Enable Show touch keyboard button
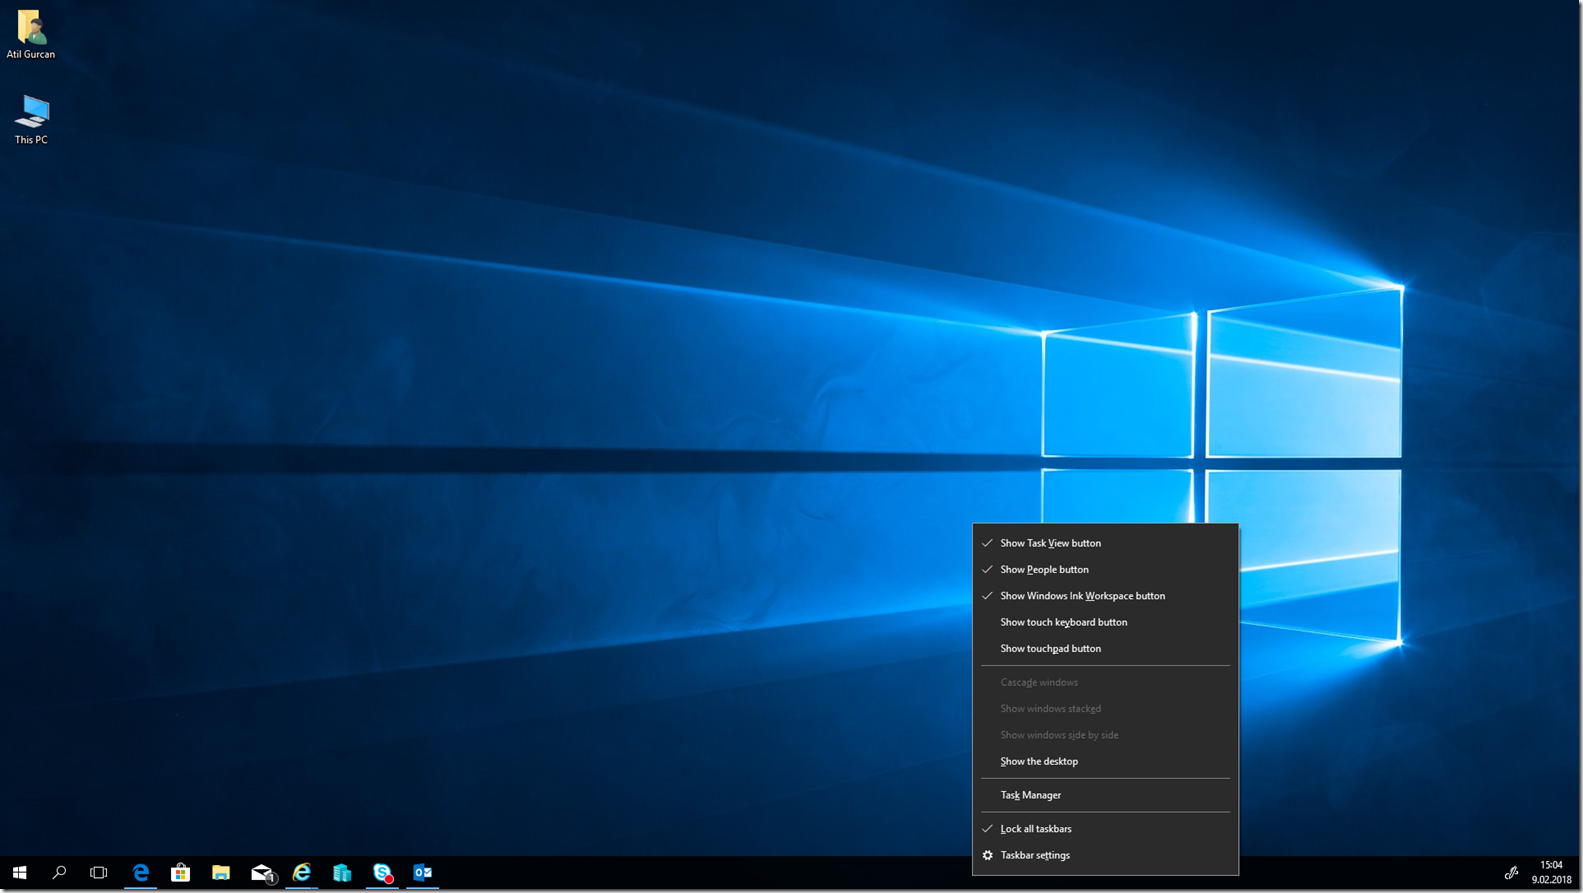 click(x=1105, y=622)
